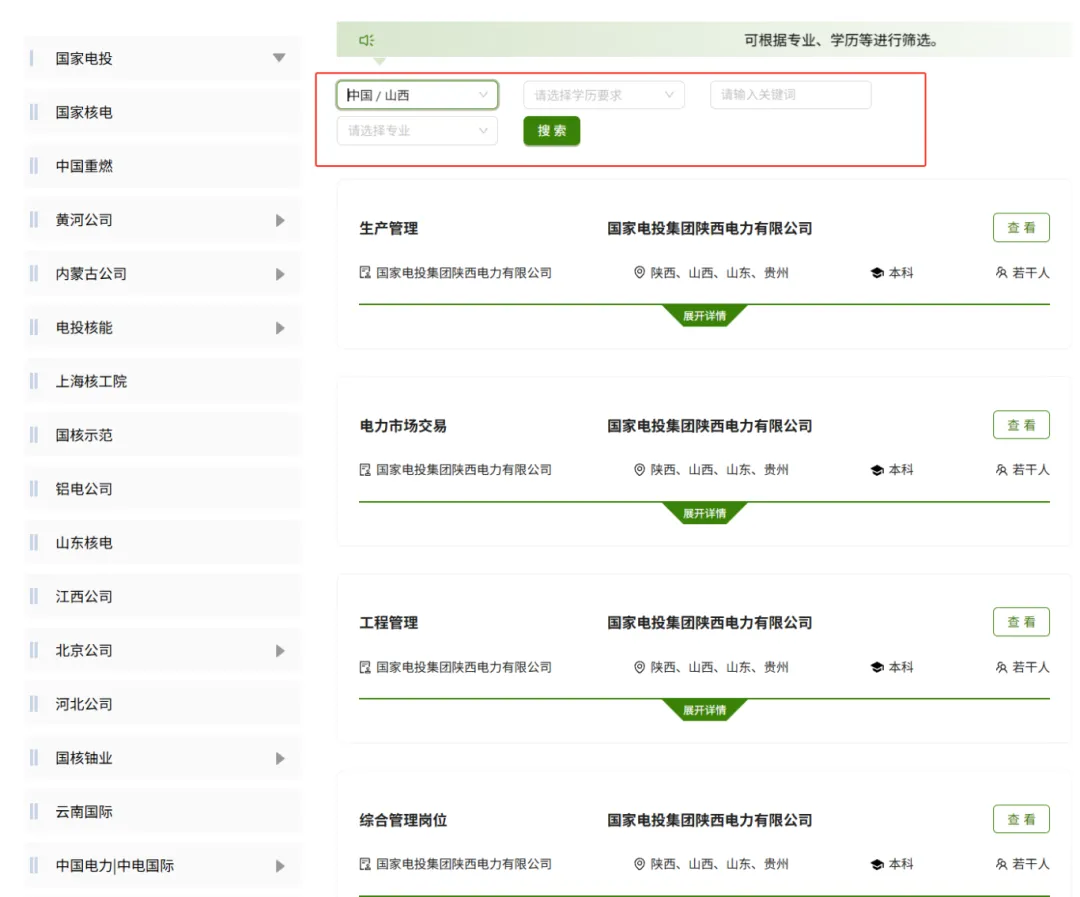Click 国家电投集团陕西电力有限公司 heading in 生产管理 card
Screen dimensions: 1080x897
click(709, 228)
